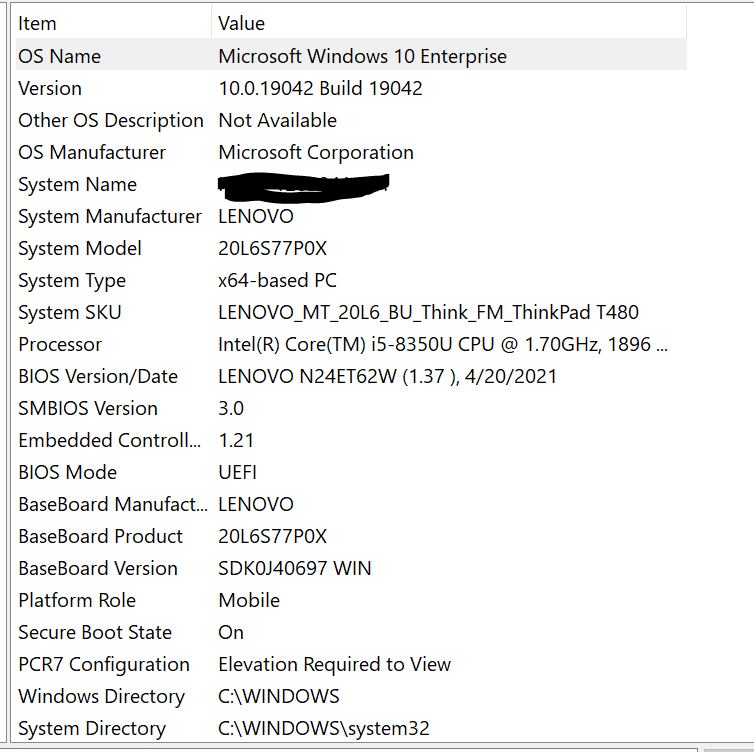Select the System Type row label
Image resolution: width=754 pixels, height=752 pixels.
pyautogui.click(x=72, y=281)
